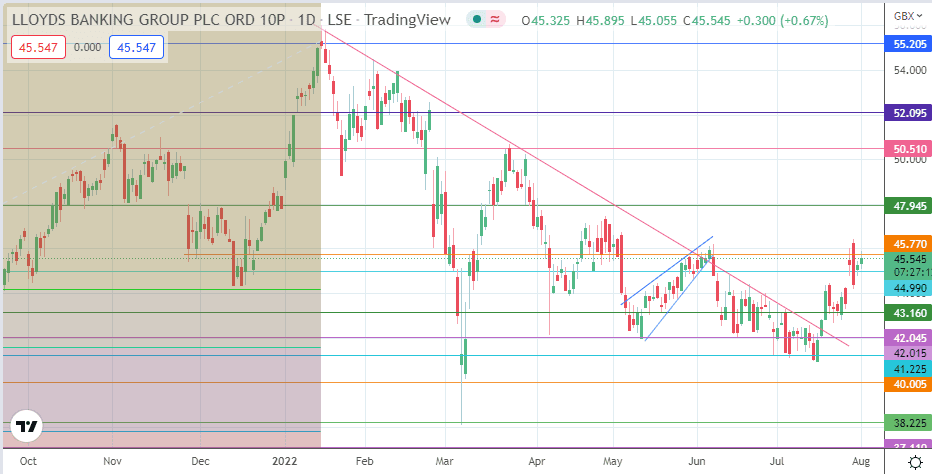Screen dimensions: 932x474
Task: Click the close value C45.545
Action: 707,21
